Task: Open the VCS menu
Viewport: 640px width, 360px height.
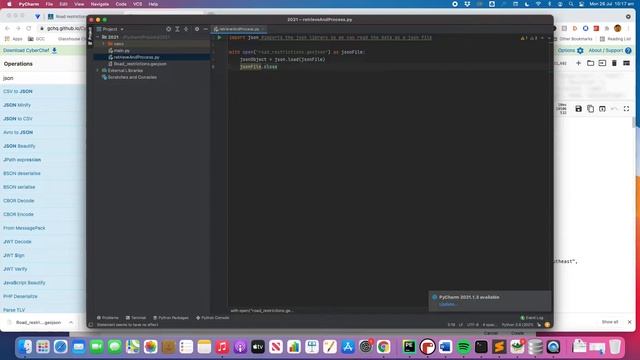Action: click(x=138, y=4)
